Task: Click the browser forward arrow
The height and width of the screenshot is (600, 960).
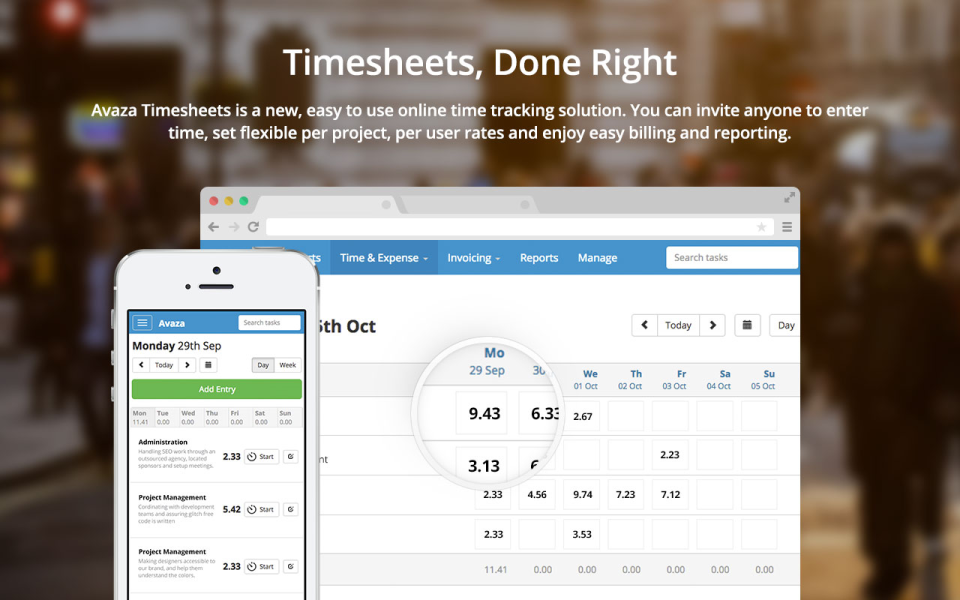Action: click(x=234, y=227)
